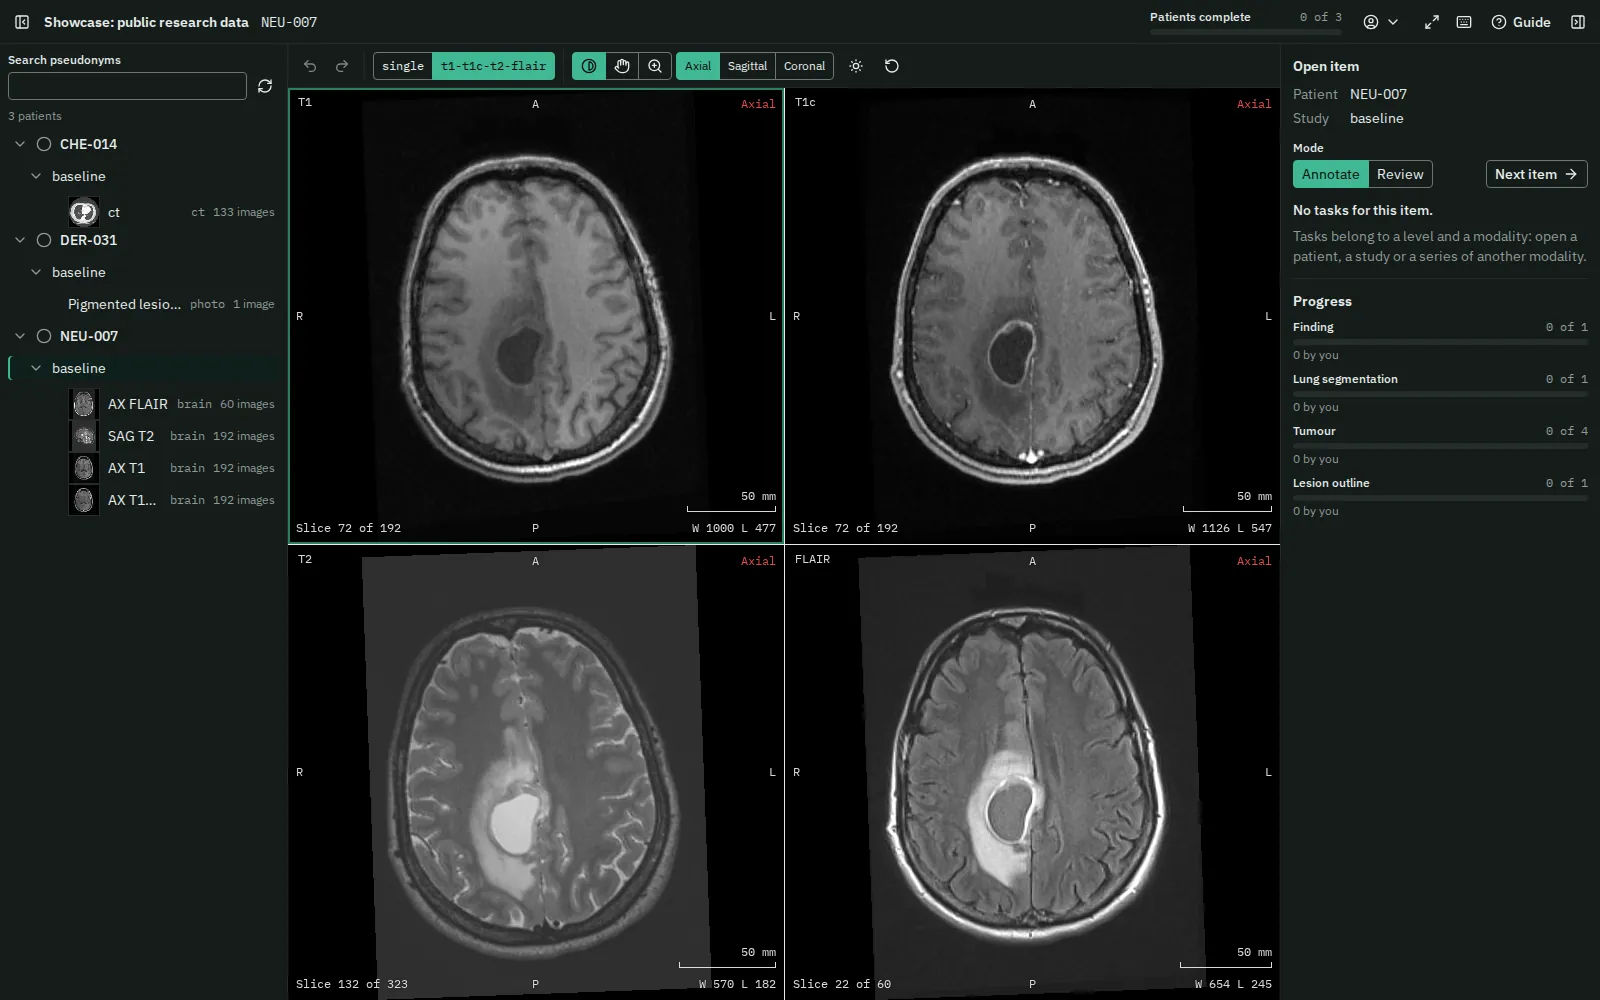Activate the T2 viewport image
Viewport: 1600px width, 1000px height.
(x=536, y=772)
